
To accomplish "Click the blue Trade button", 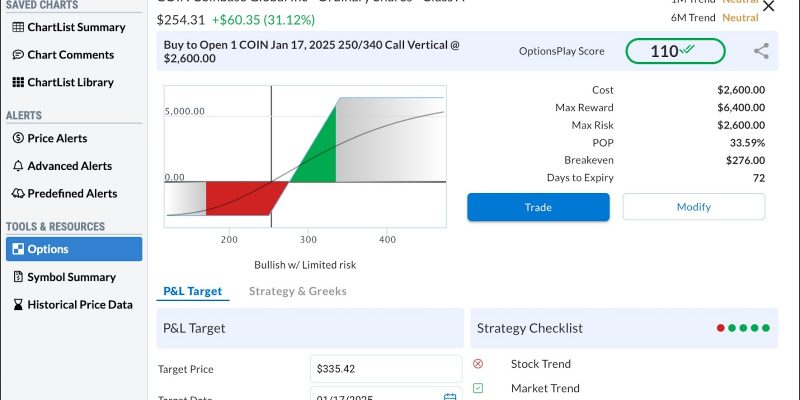I will pyautogui.click(x=538, y=207).
